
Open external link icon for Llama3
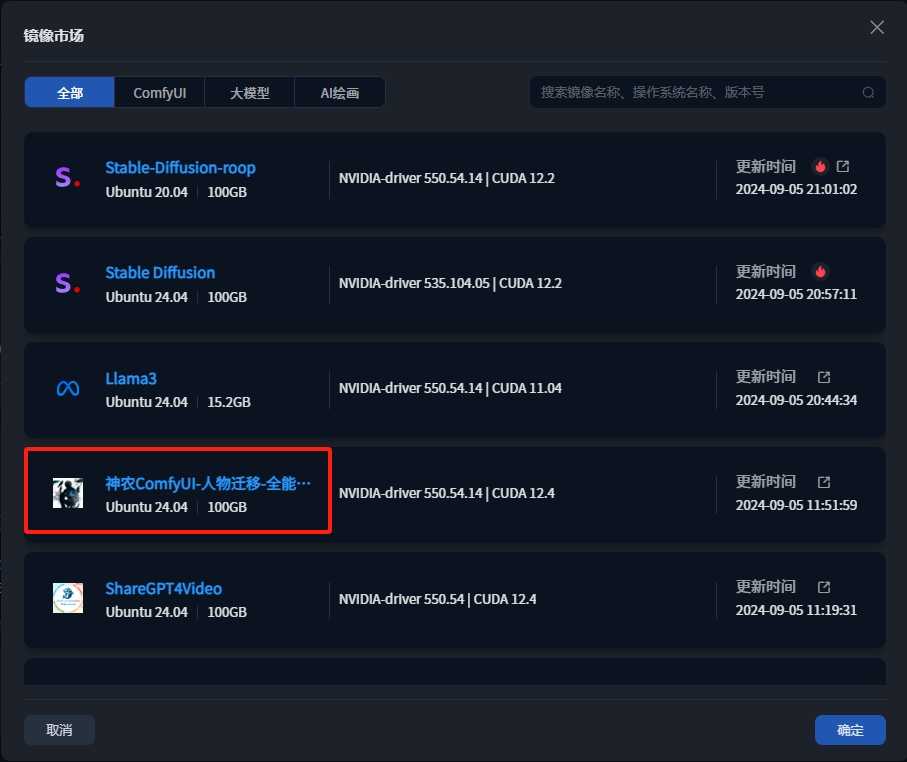click(x=824, y=377)
